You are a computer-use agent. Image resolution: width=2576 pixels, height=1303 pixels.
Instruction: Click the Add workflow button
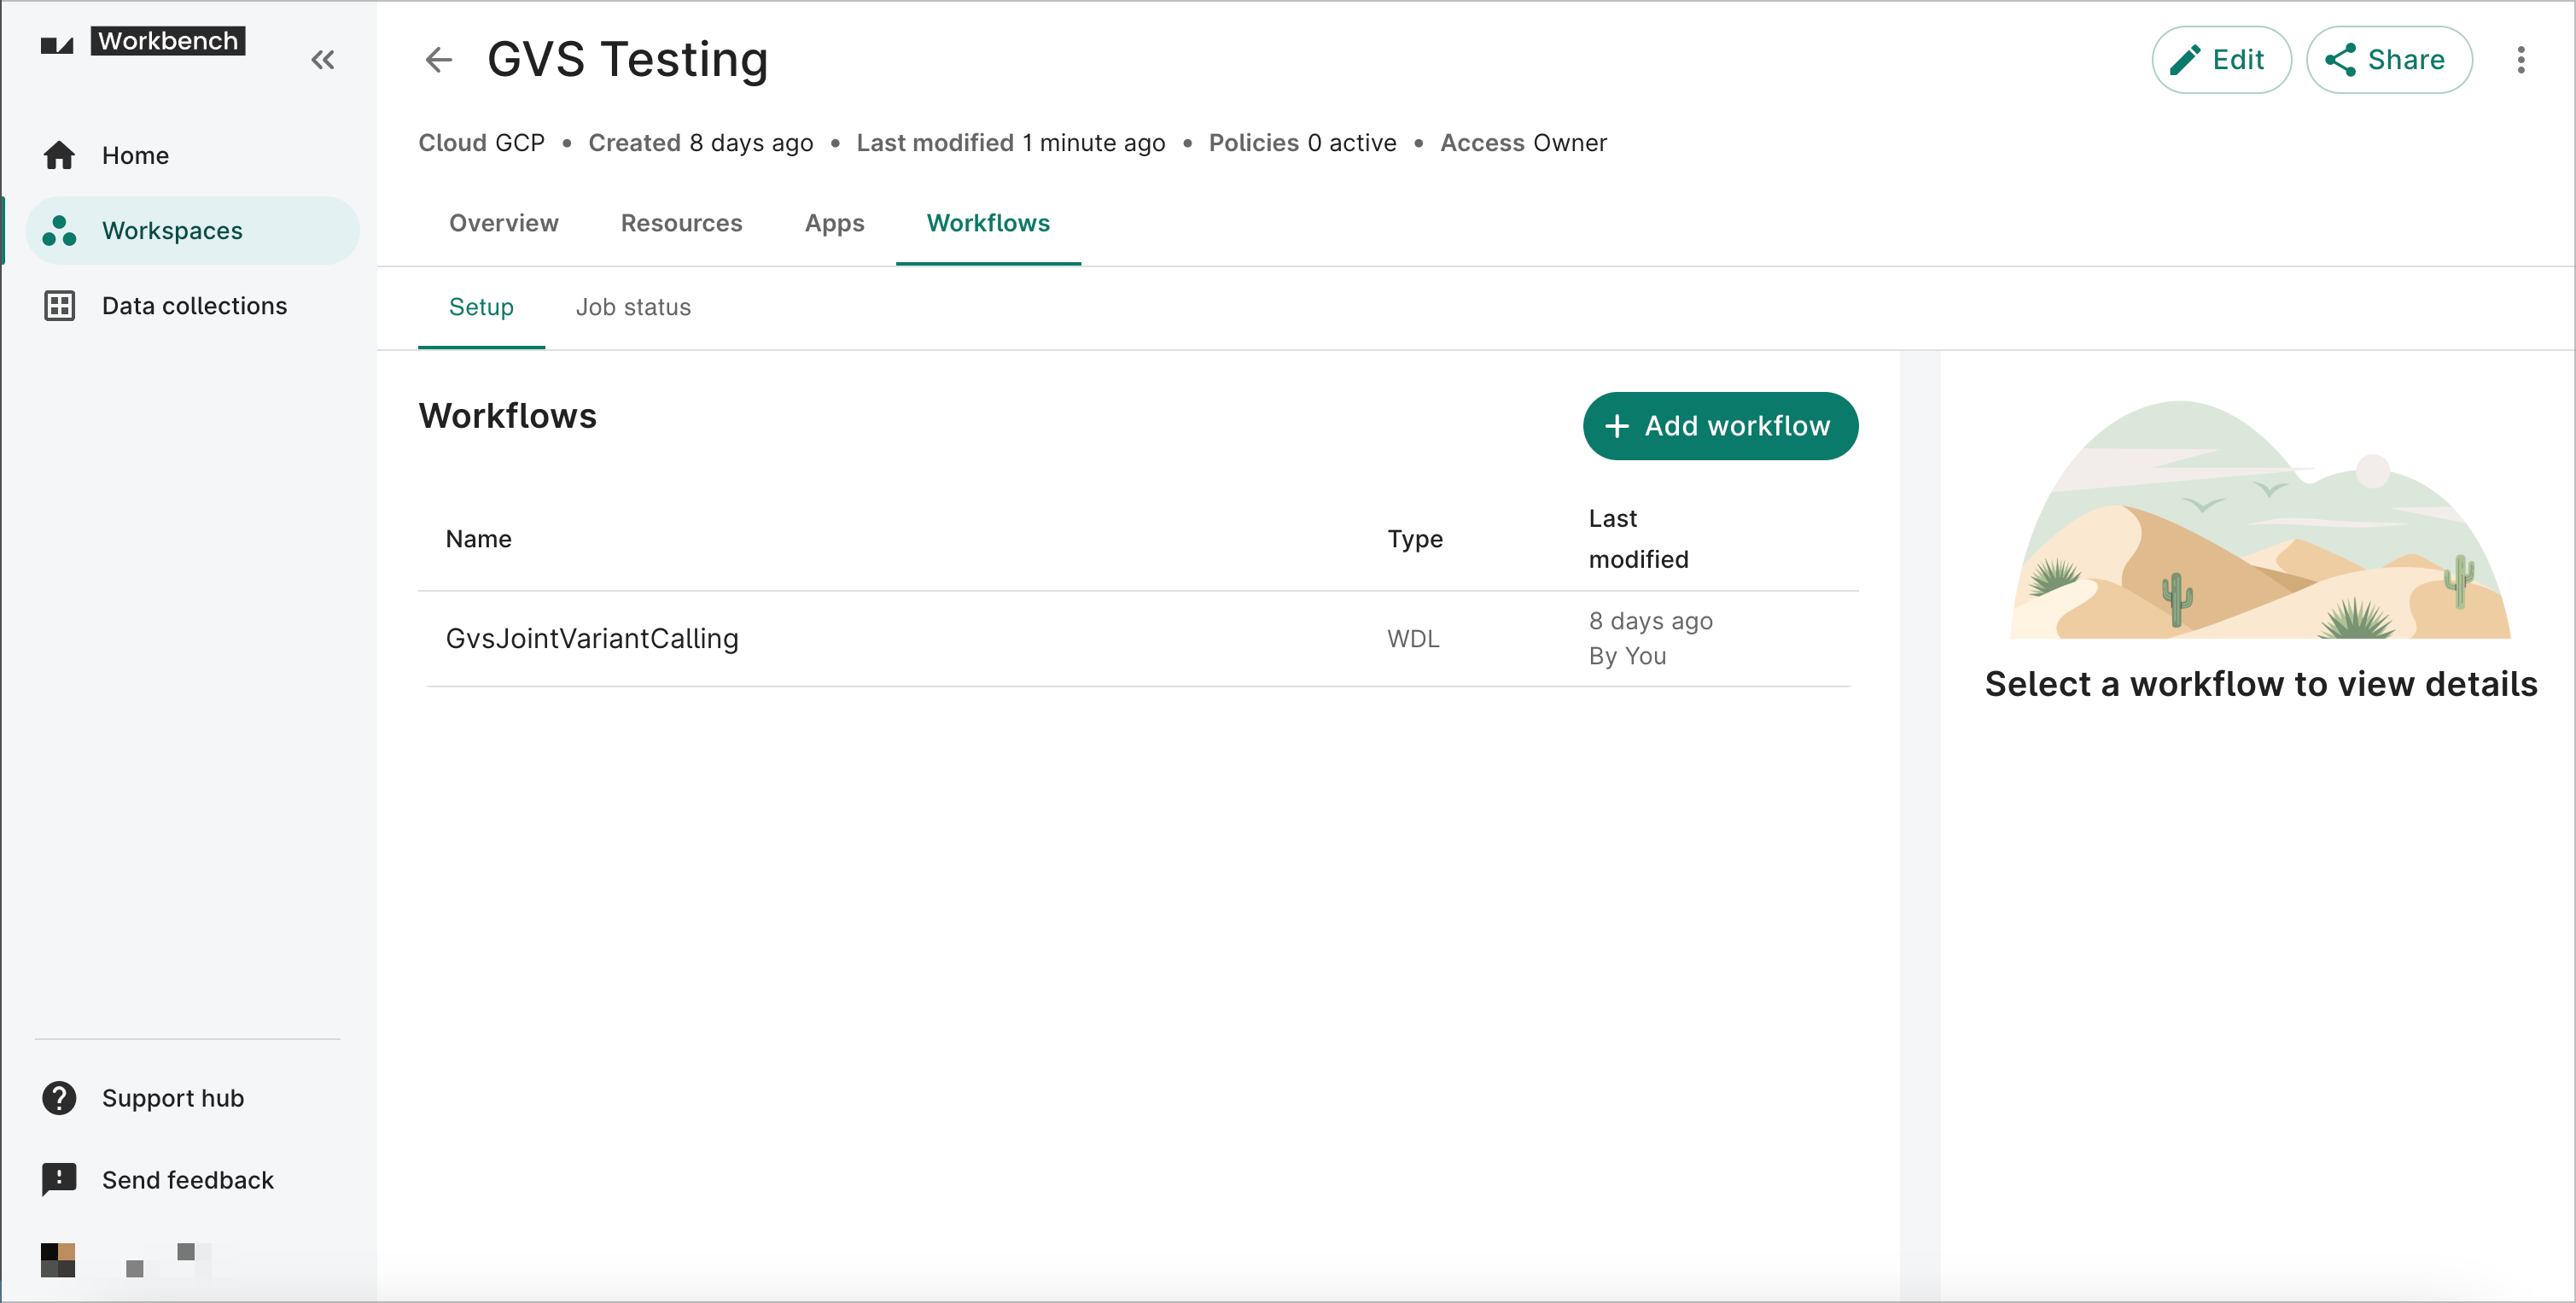pos(1719,424)
